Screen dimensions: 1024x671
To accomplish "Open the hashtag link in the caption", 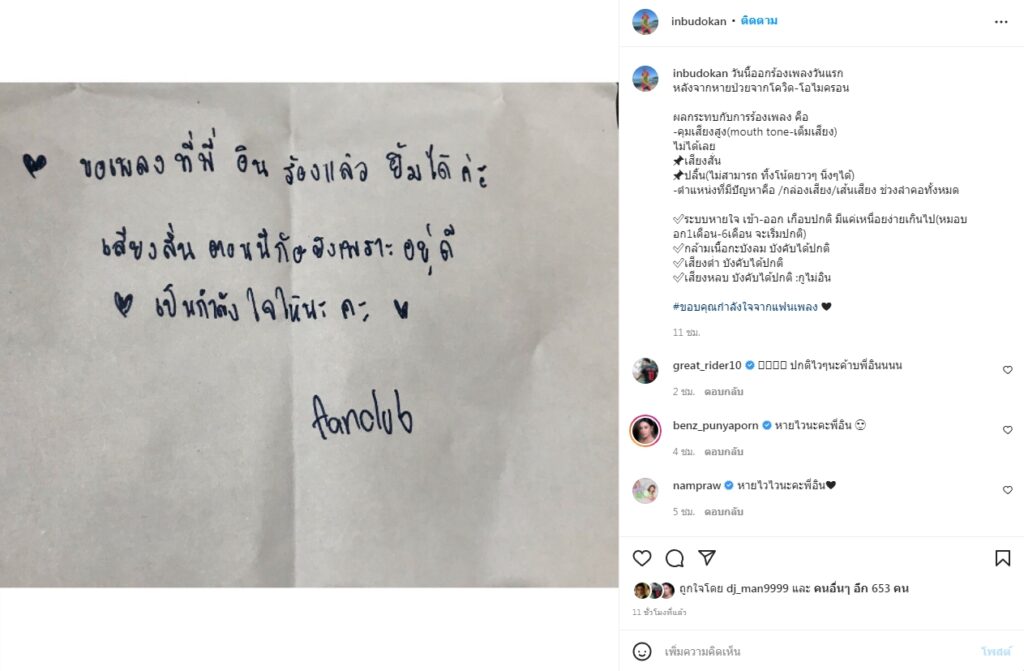I will coord(745,306).
